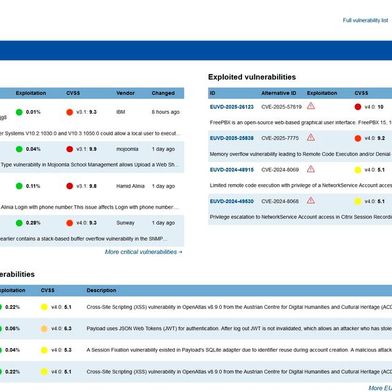Click orange CVSS dot in IBM row

pos(70,112)
